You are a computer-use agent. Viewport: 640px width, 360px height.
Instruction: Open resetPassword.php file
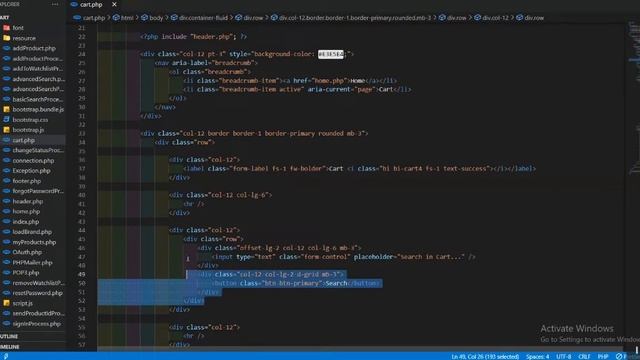(33, 293)
